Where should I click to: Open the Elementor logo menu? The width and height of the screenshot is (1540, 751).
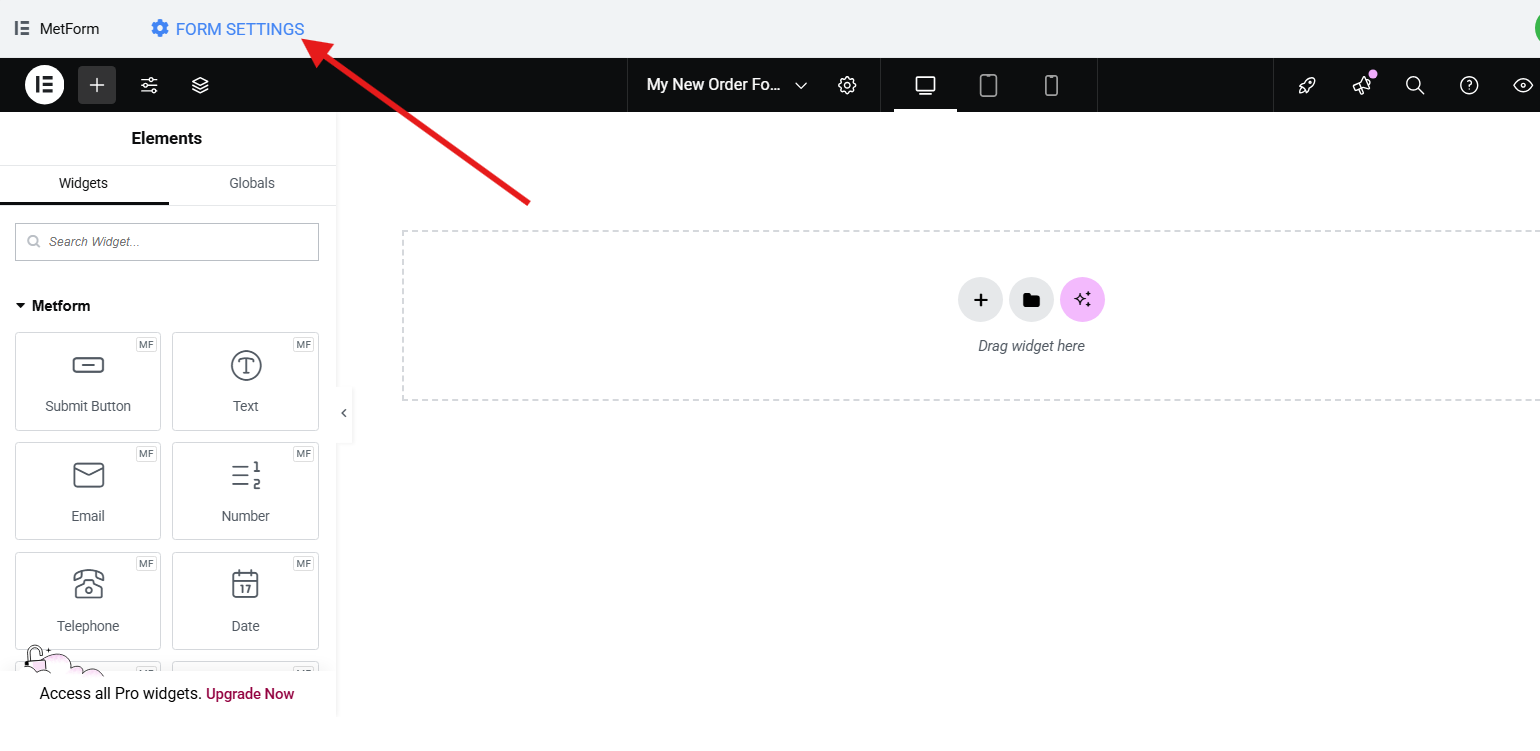point(45,85)
